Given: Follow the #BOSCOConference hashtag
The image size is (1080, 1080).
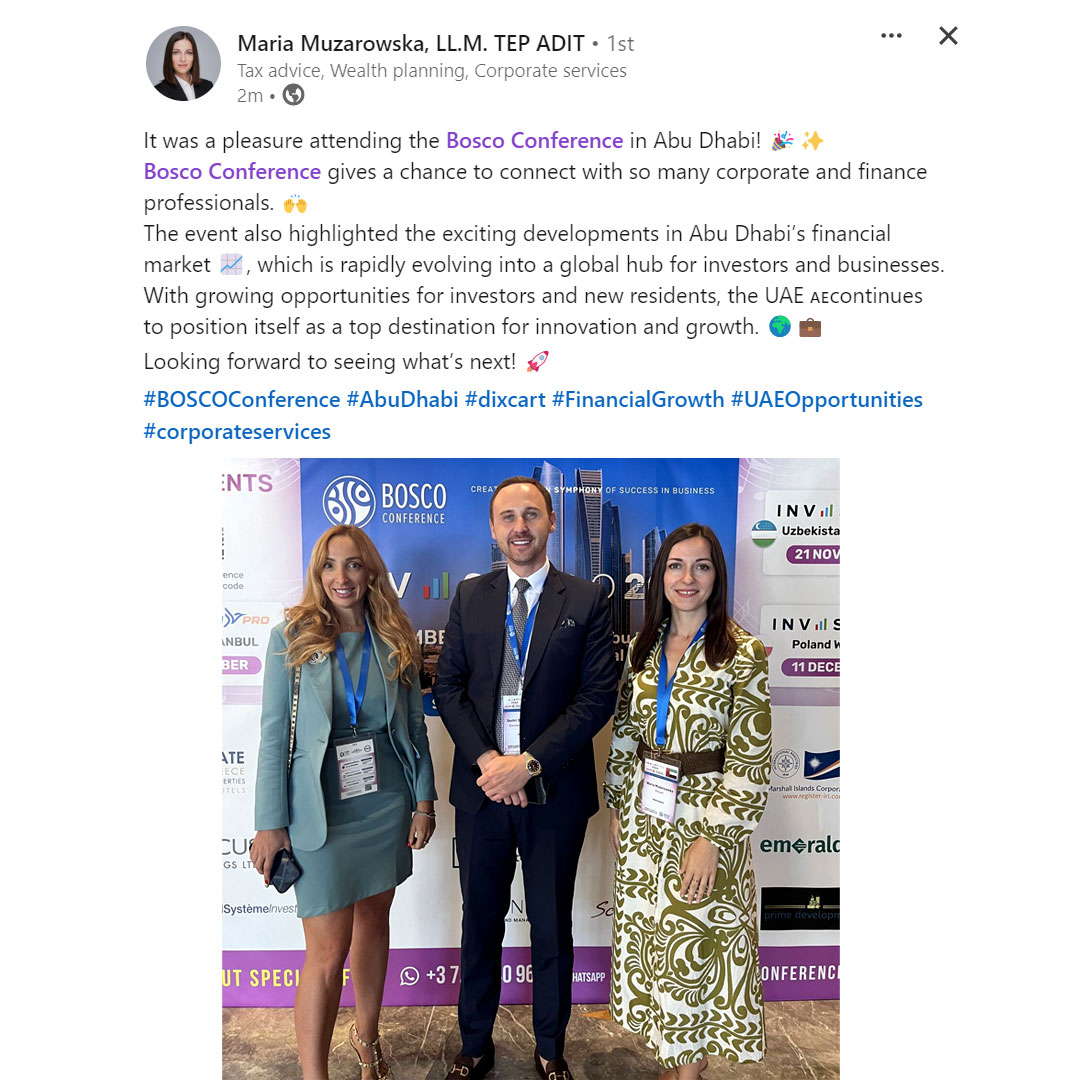Looking at the screenshot, I should pyautogui.click(x=242, y=399).
